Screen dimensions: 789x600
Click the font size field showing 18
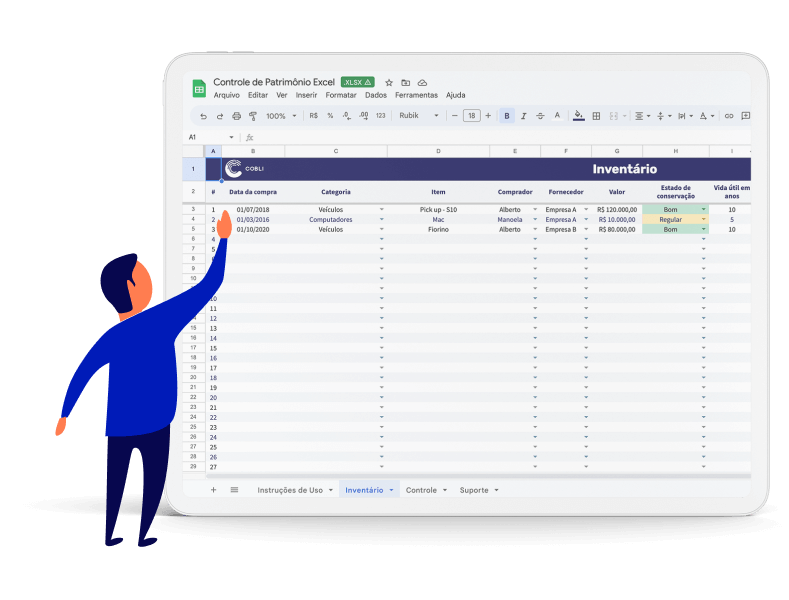point(471,116)
